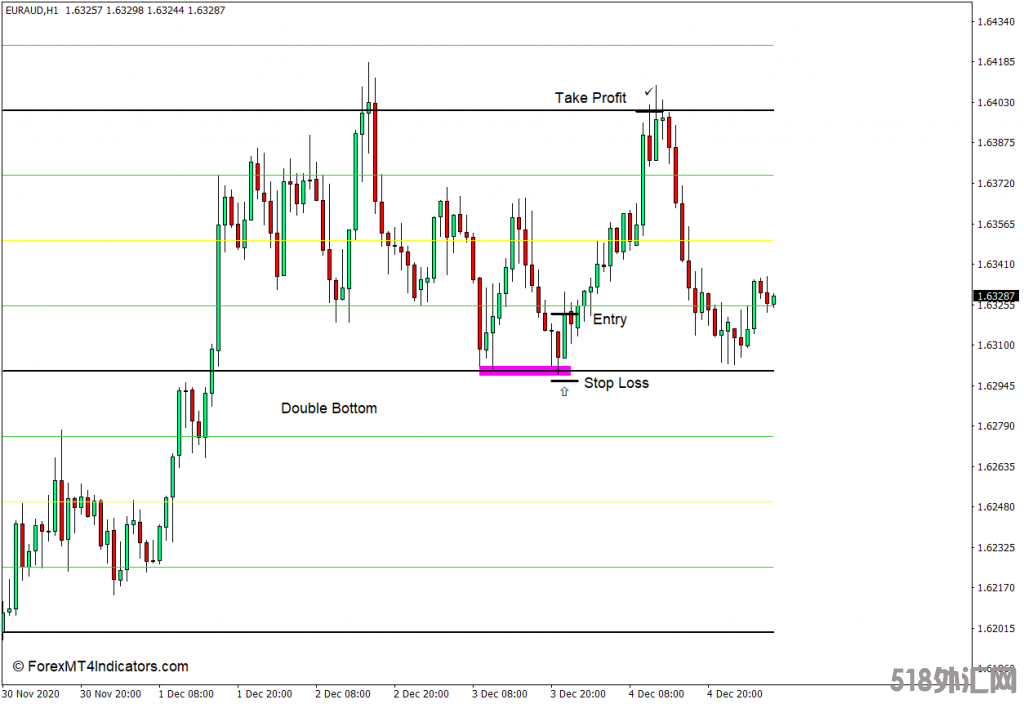Click the "1 Dec 20:00" time axis label

click(x=264, y=694)
